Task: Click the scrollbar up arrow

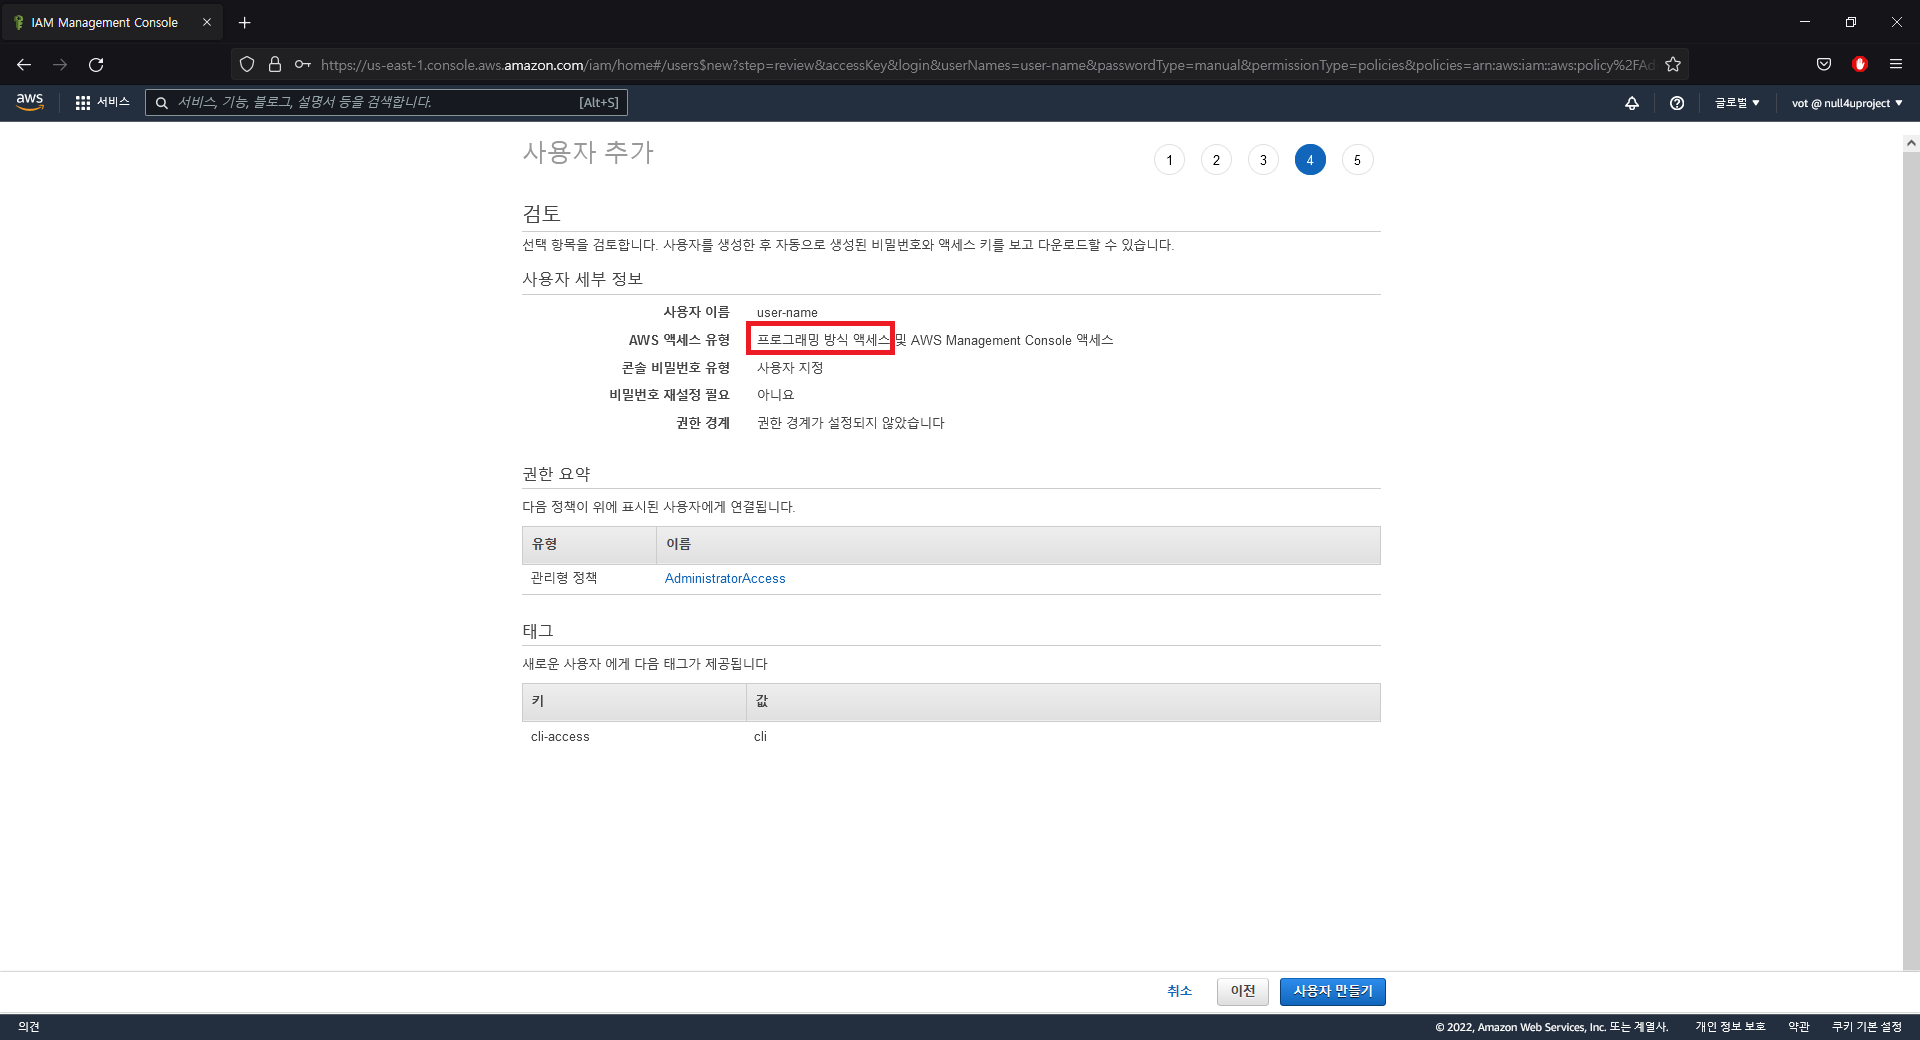Action: (1911, 143)
